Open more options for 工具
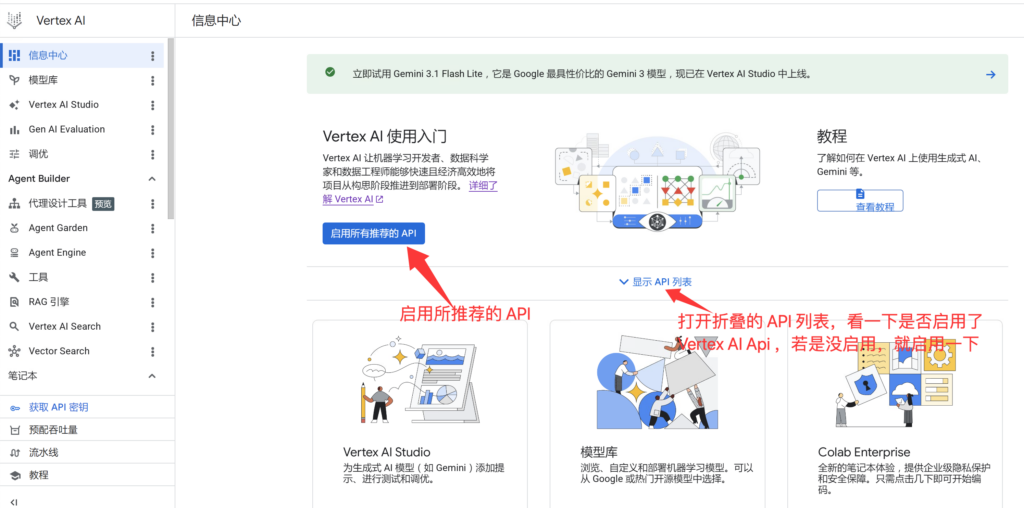 point(153,278)
